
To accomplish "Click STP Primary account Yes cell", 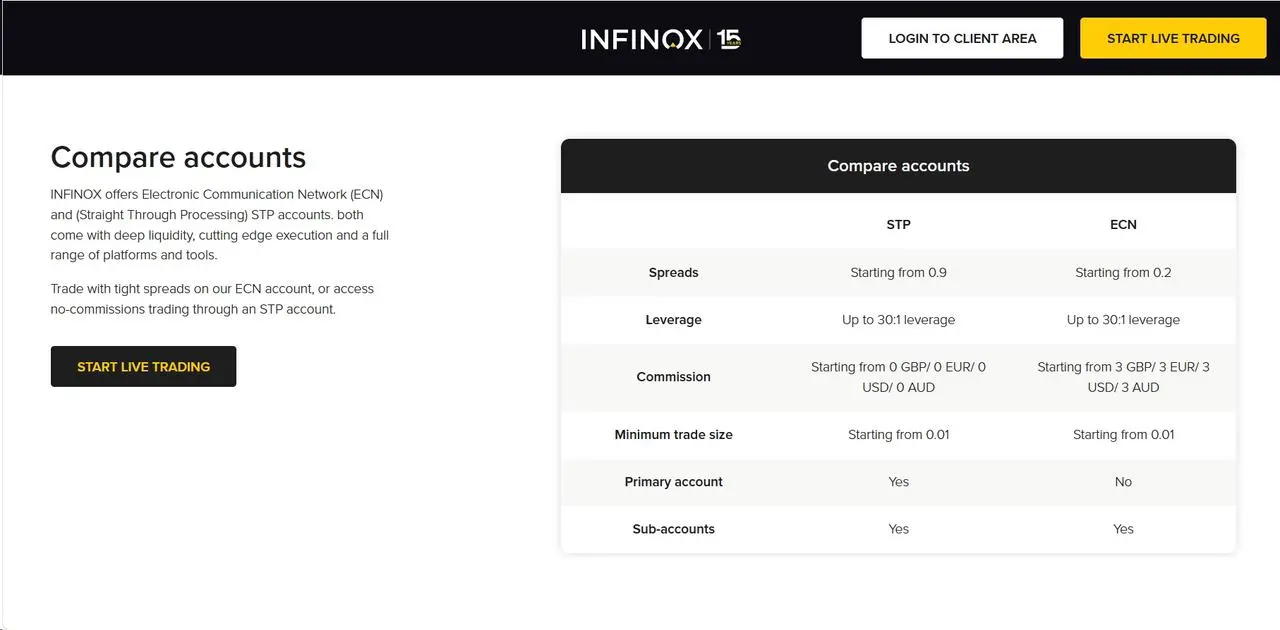I will point(898,481).
